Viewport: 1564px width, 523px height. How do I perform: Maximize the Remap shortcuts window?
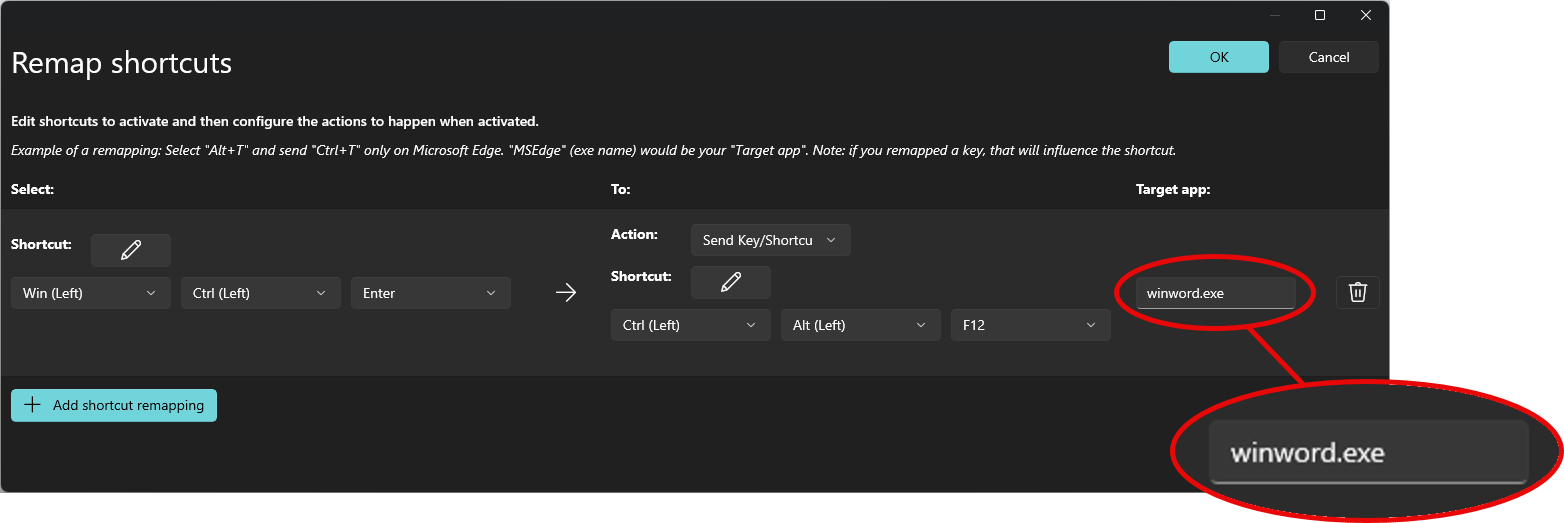[1320, 15]
